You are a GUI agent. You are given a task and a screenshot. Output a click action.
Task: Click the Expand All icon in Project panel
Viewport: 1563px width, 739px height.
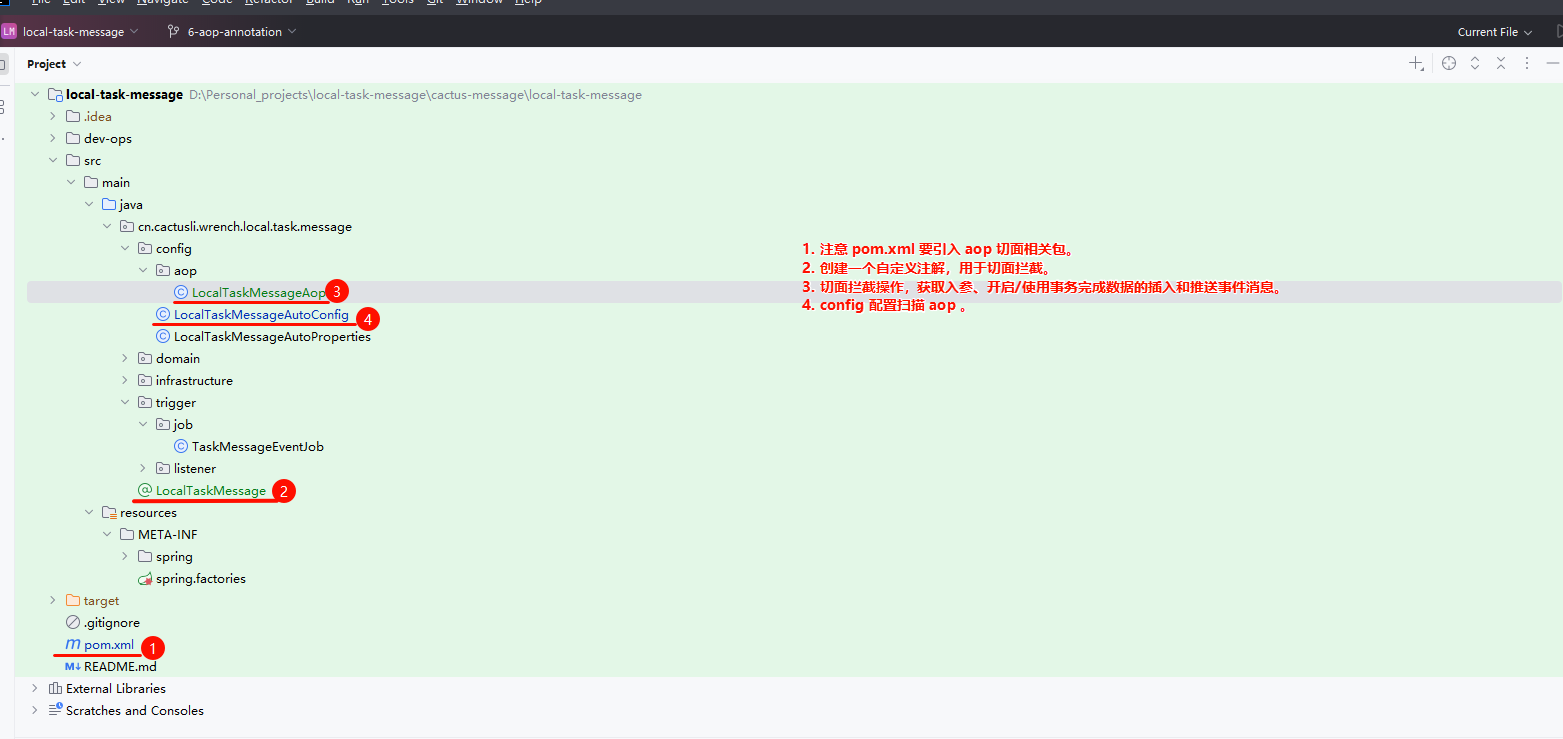point(1475,64)
